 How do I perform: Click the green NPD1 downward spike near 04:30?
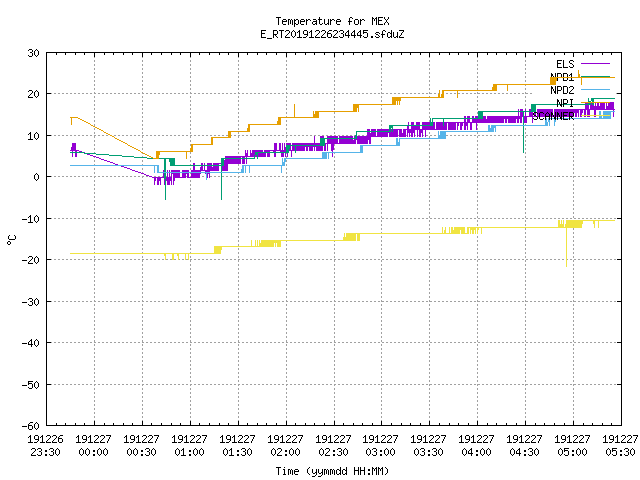tap(523, 133)
